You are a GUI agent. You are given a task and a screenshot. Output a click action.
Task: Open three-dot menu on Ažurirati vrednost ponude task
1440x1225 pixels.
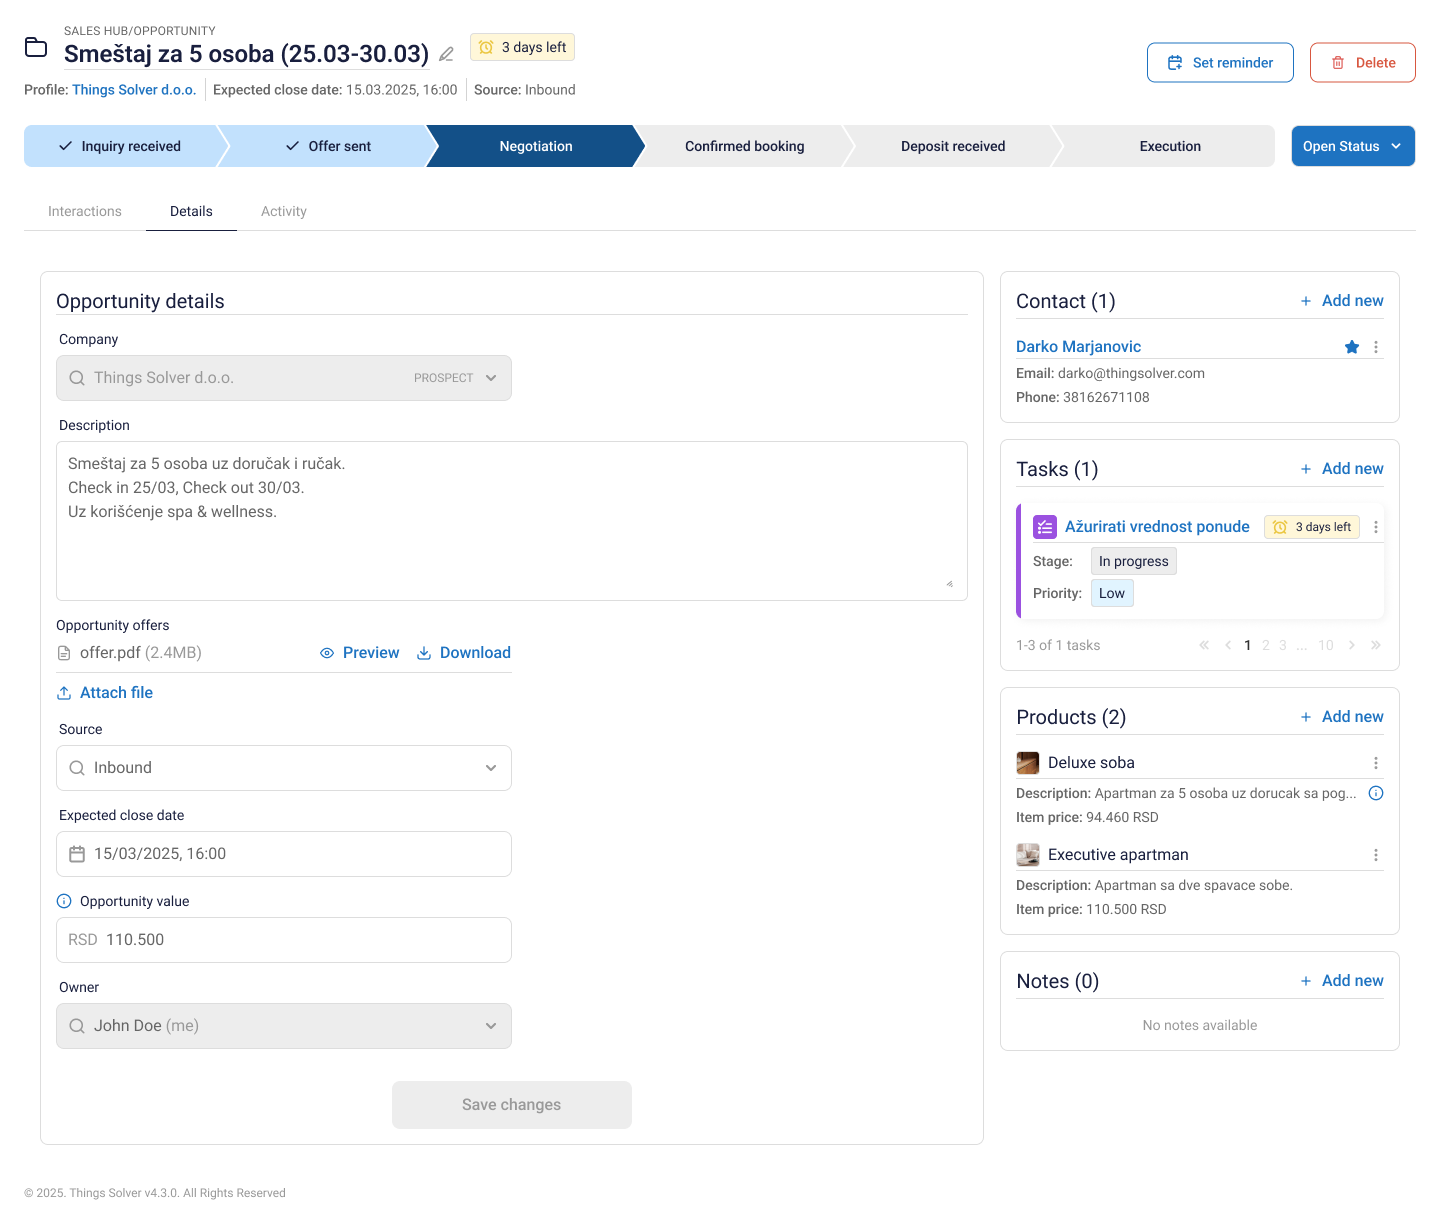(x=1376, y=527)
